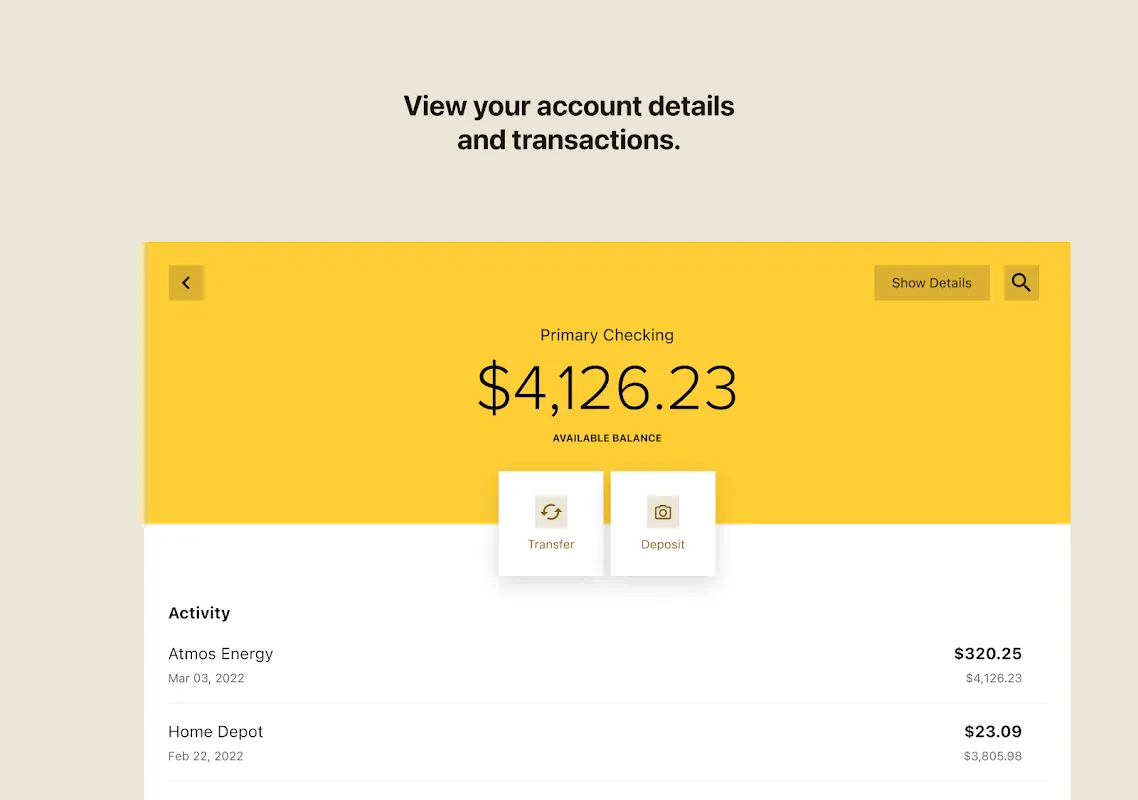The width and height of the screenshot is (1138, 800).
Task: Click the AVAILABLE BALANCE caption
Action: (x=607, y=438)
